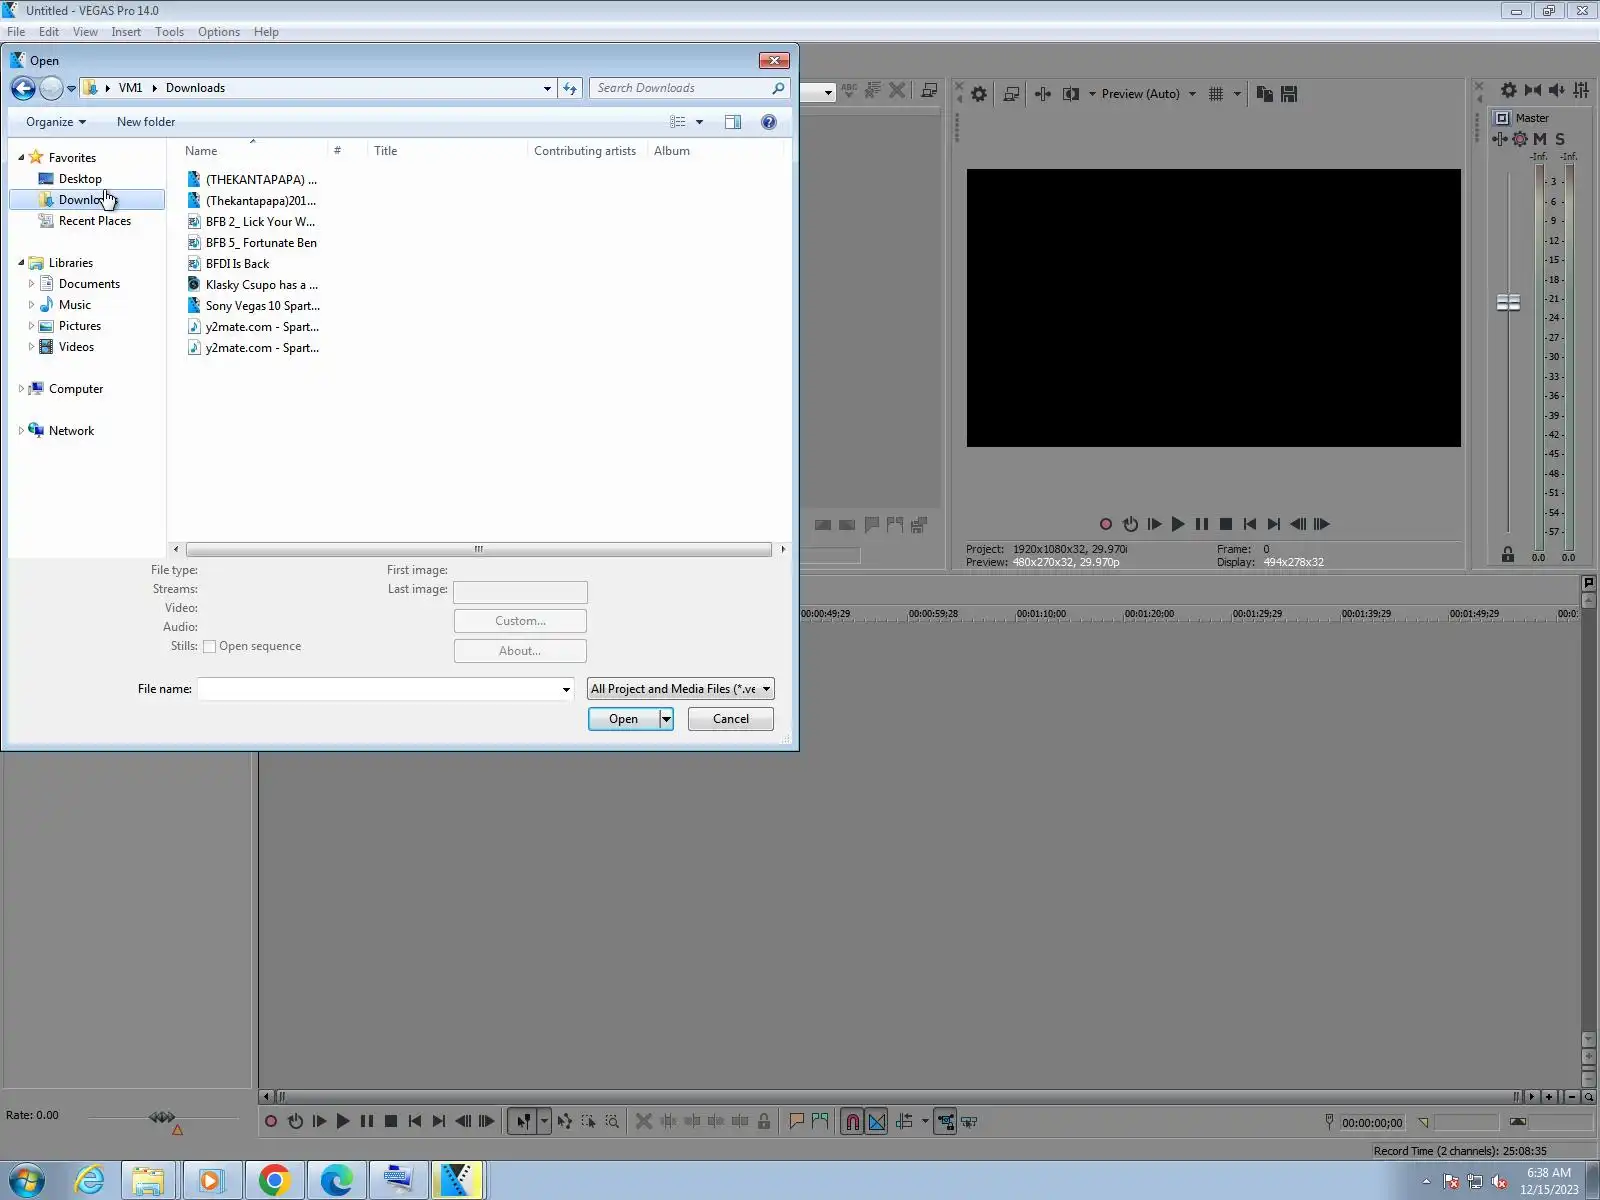Open the File menu

tap(16, 32)
